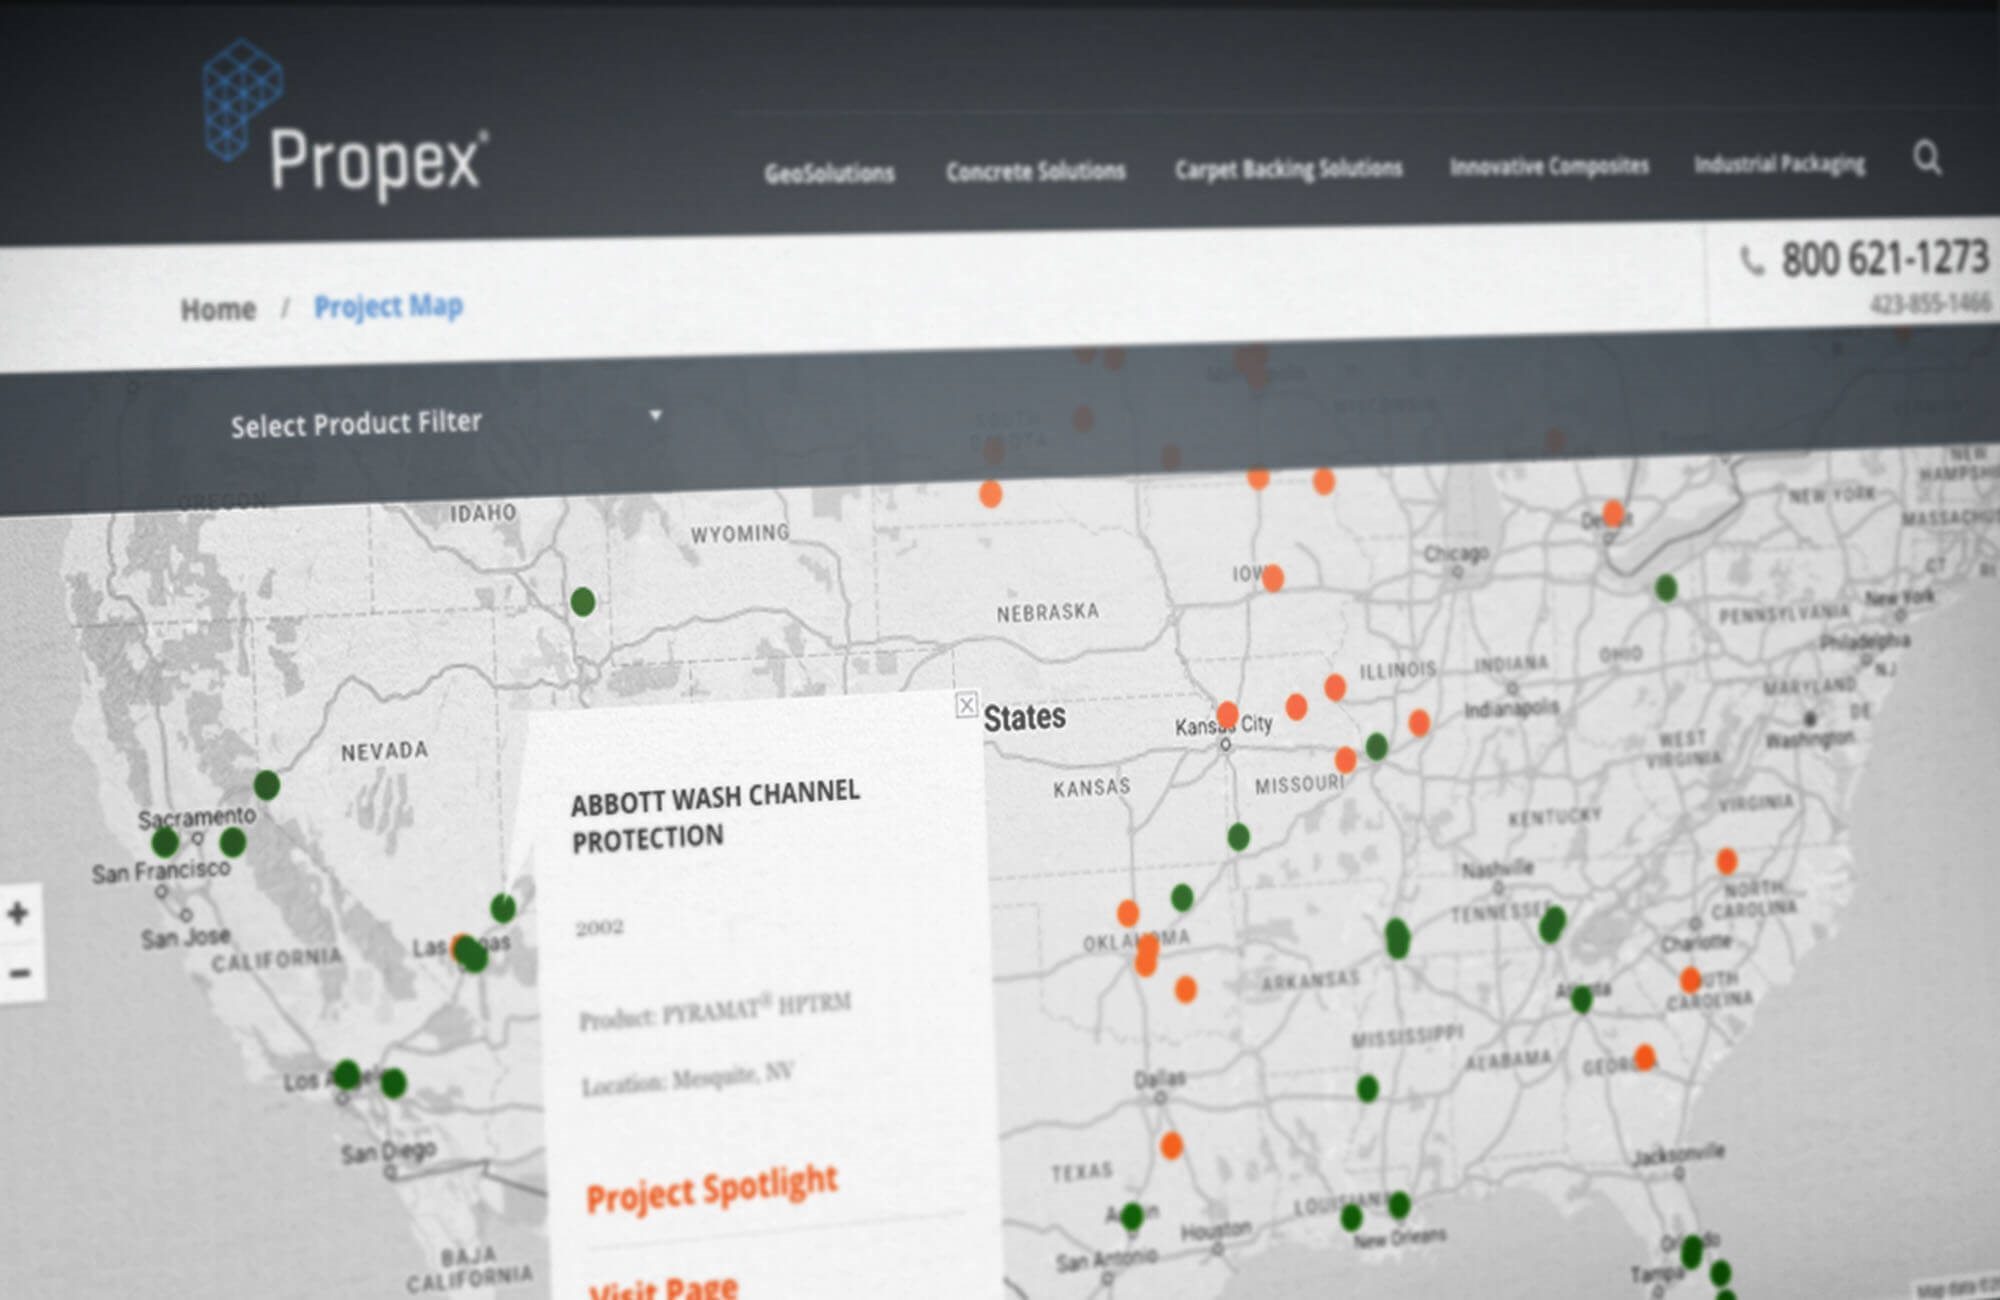
Task: Select the orange marker on Detroit
Action: (x=1613, y=514)
